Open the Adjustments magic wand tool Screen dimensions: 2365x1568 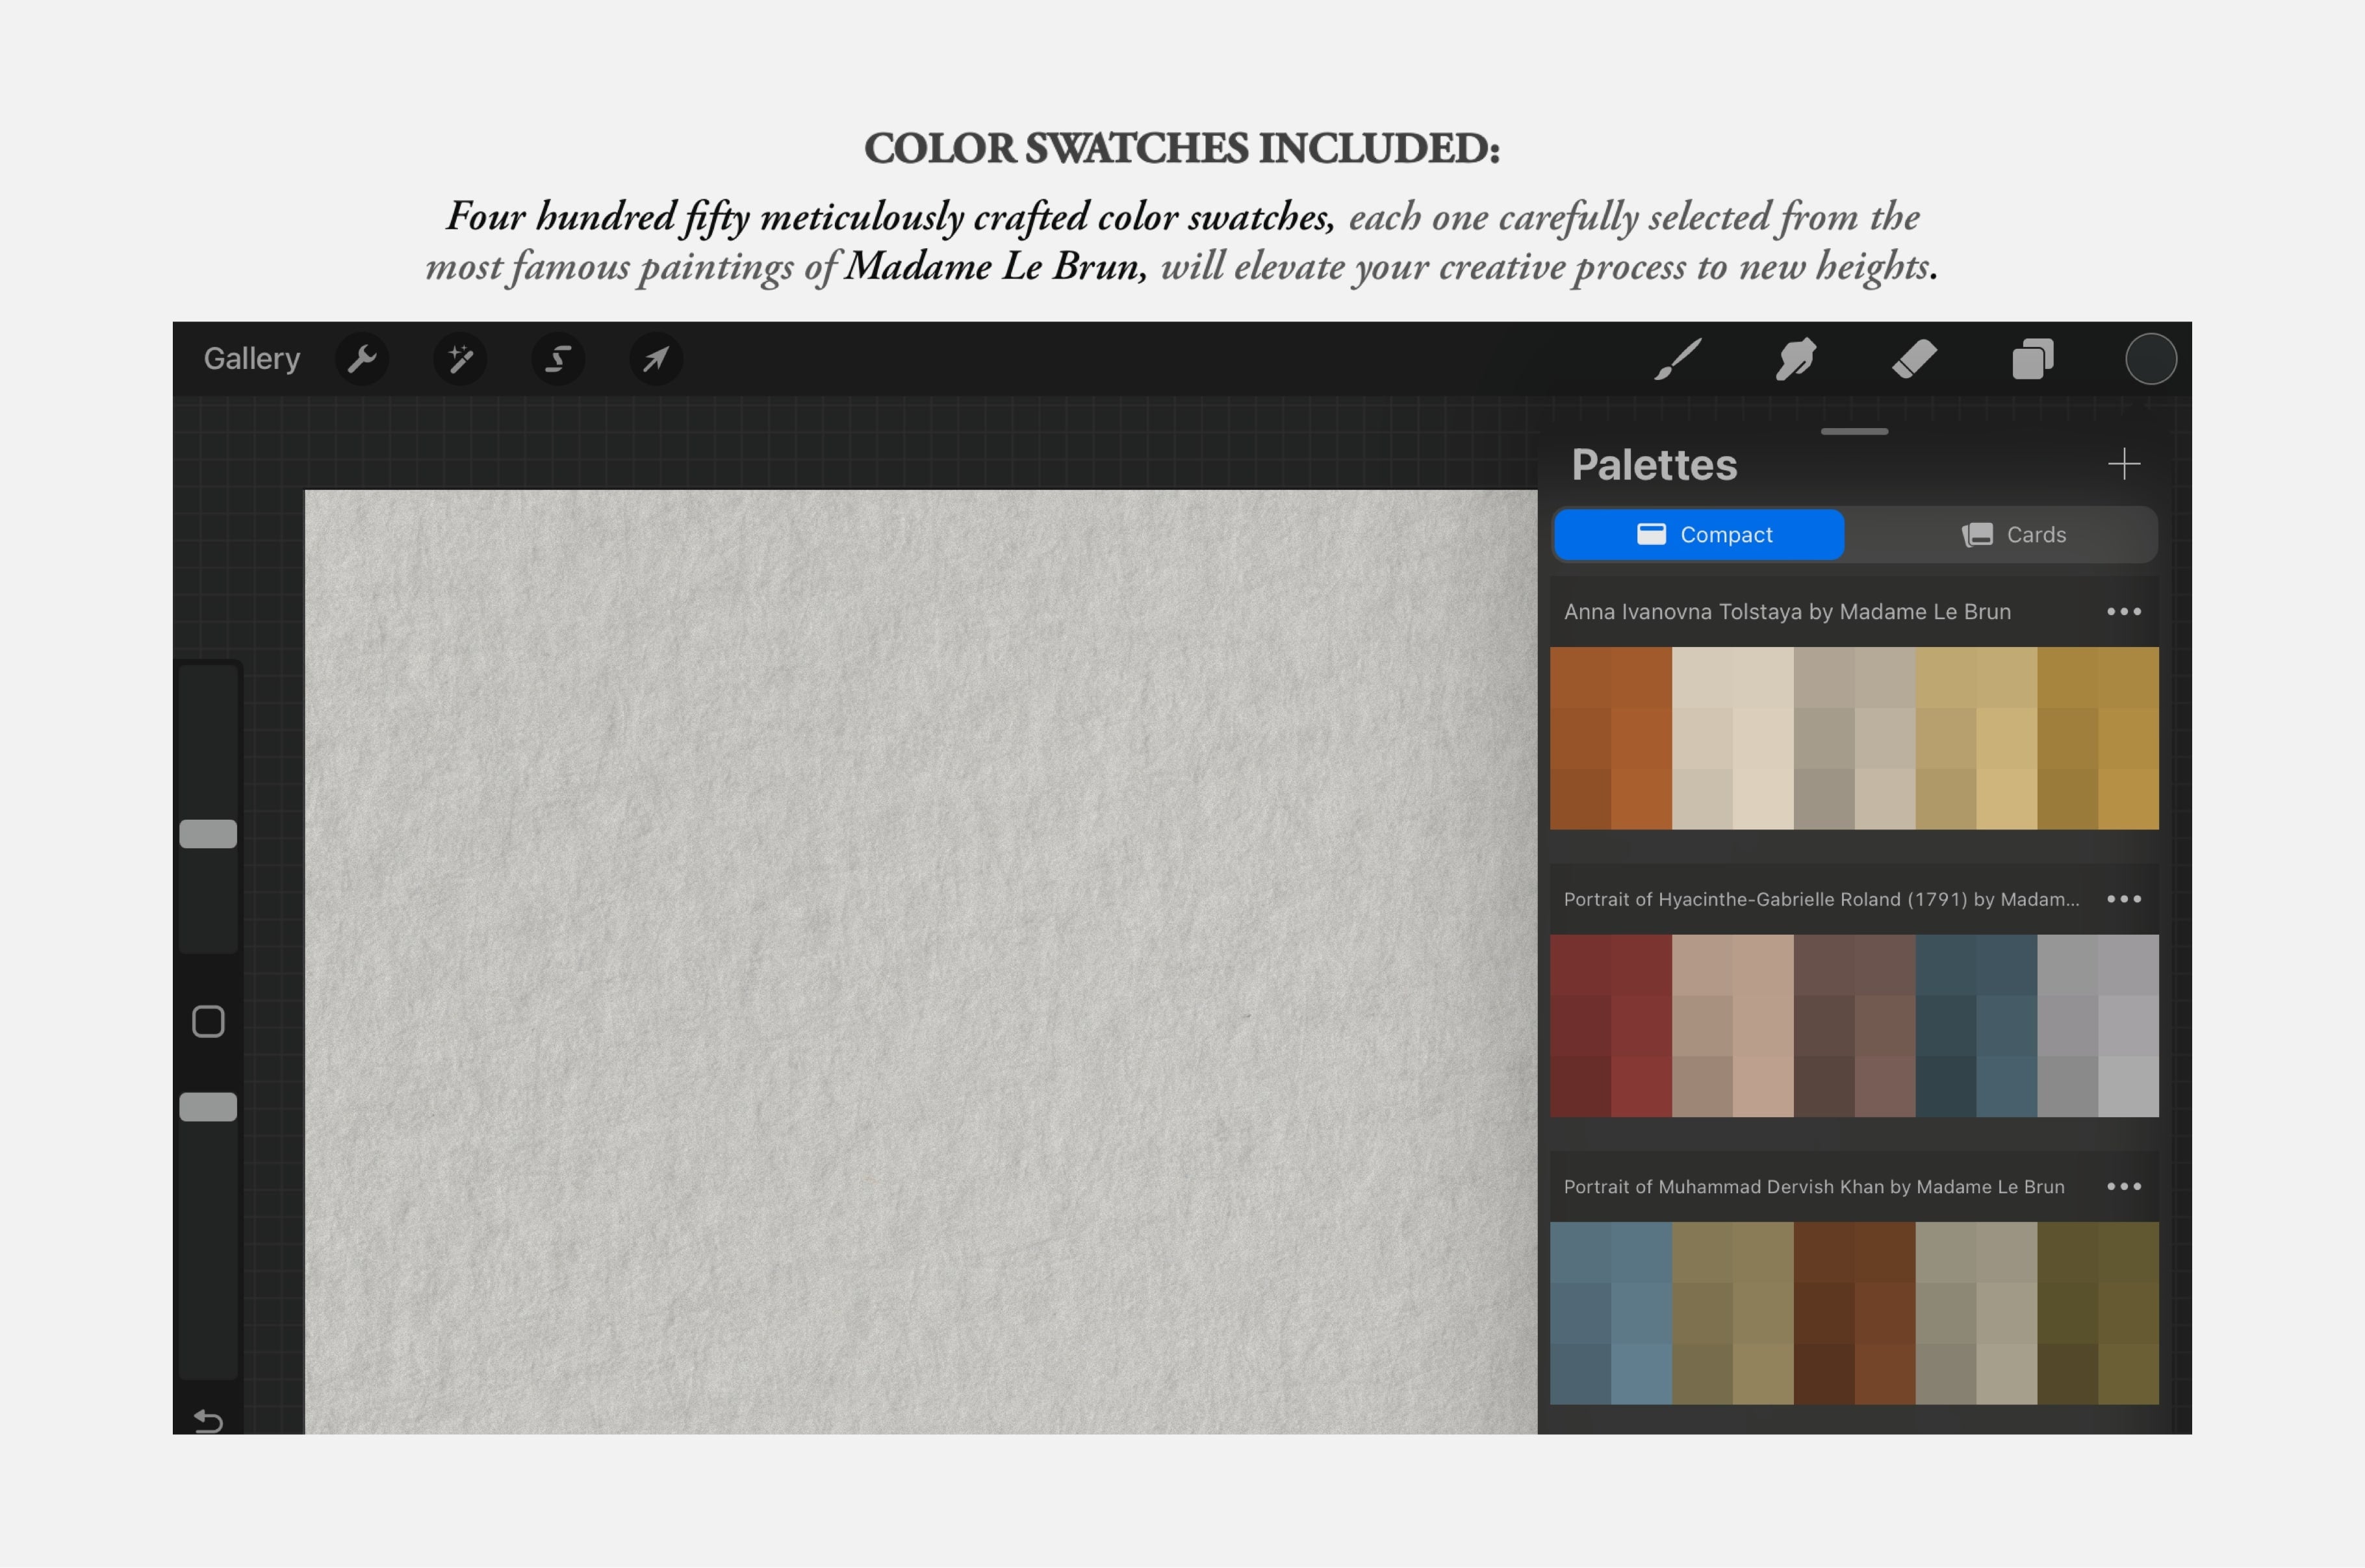point(460,359)
